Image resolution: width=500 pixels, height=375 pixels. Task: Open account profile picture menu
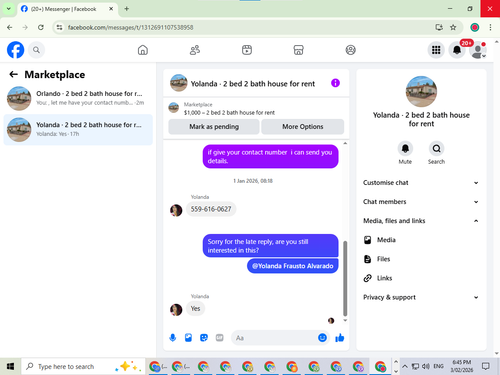(x=478, y=50)
